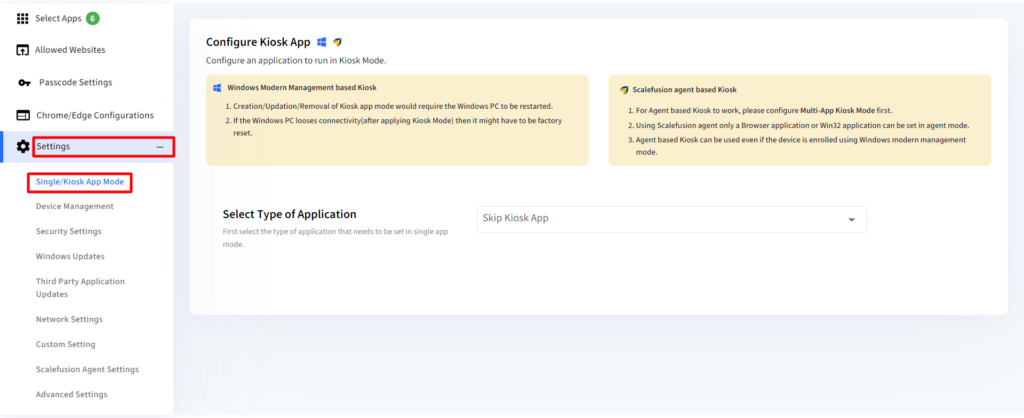Open Custom Setting item
This screenshot has width=1024, height=418.
point(65,344)
